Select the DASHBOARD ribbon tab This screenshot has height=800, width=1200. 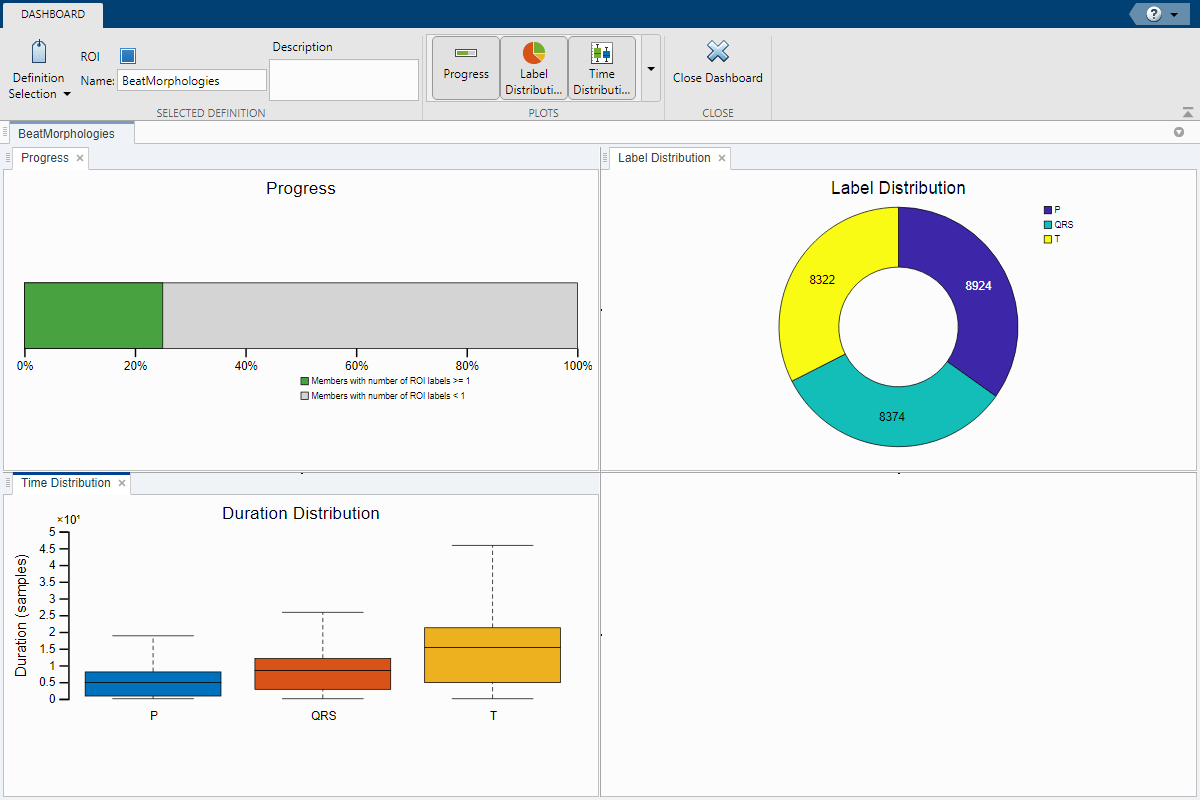point(53,14)
